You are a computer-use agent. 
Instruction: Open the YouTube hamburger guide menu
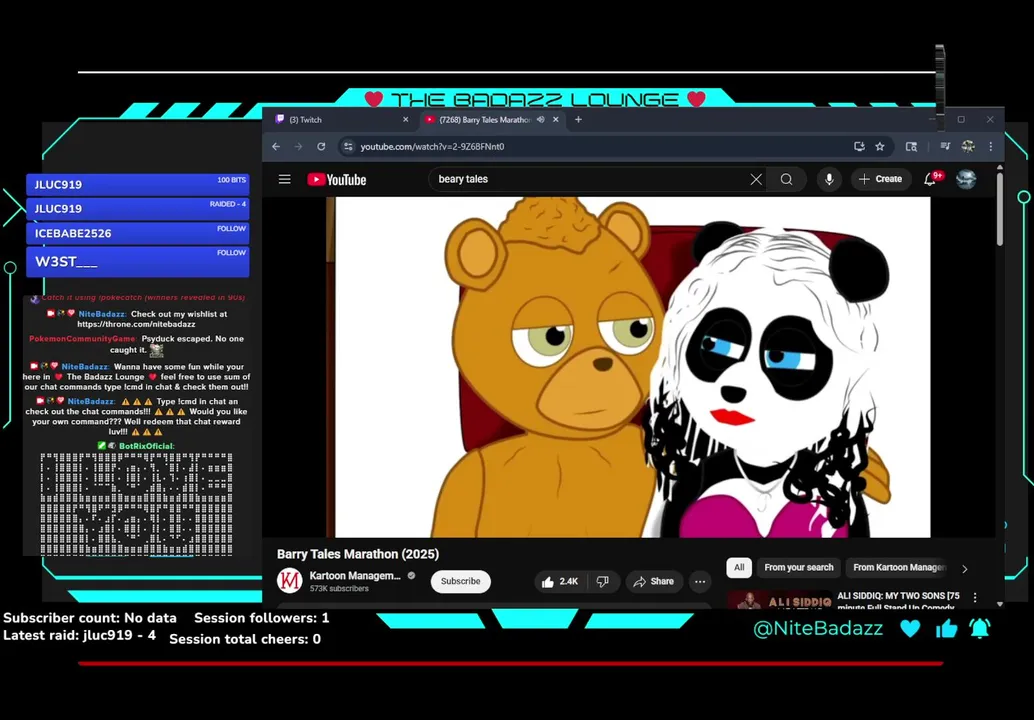pos(284,179)
